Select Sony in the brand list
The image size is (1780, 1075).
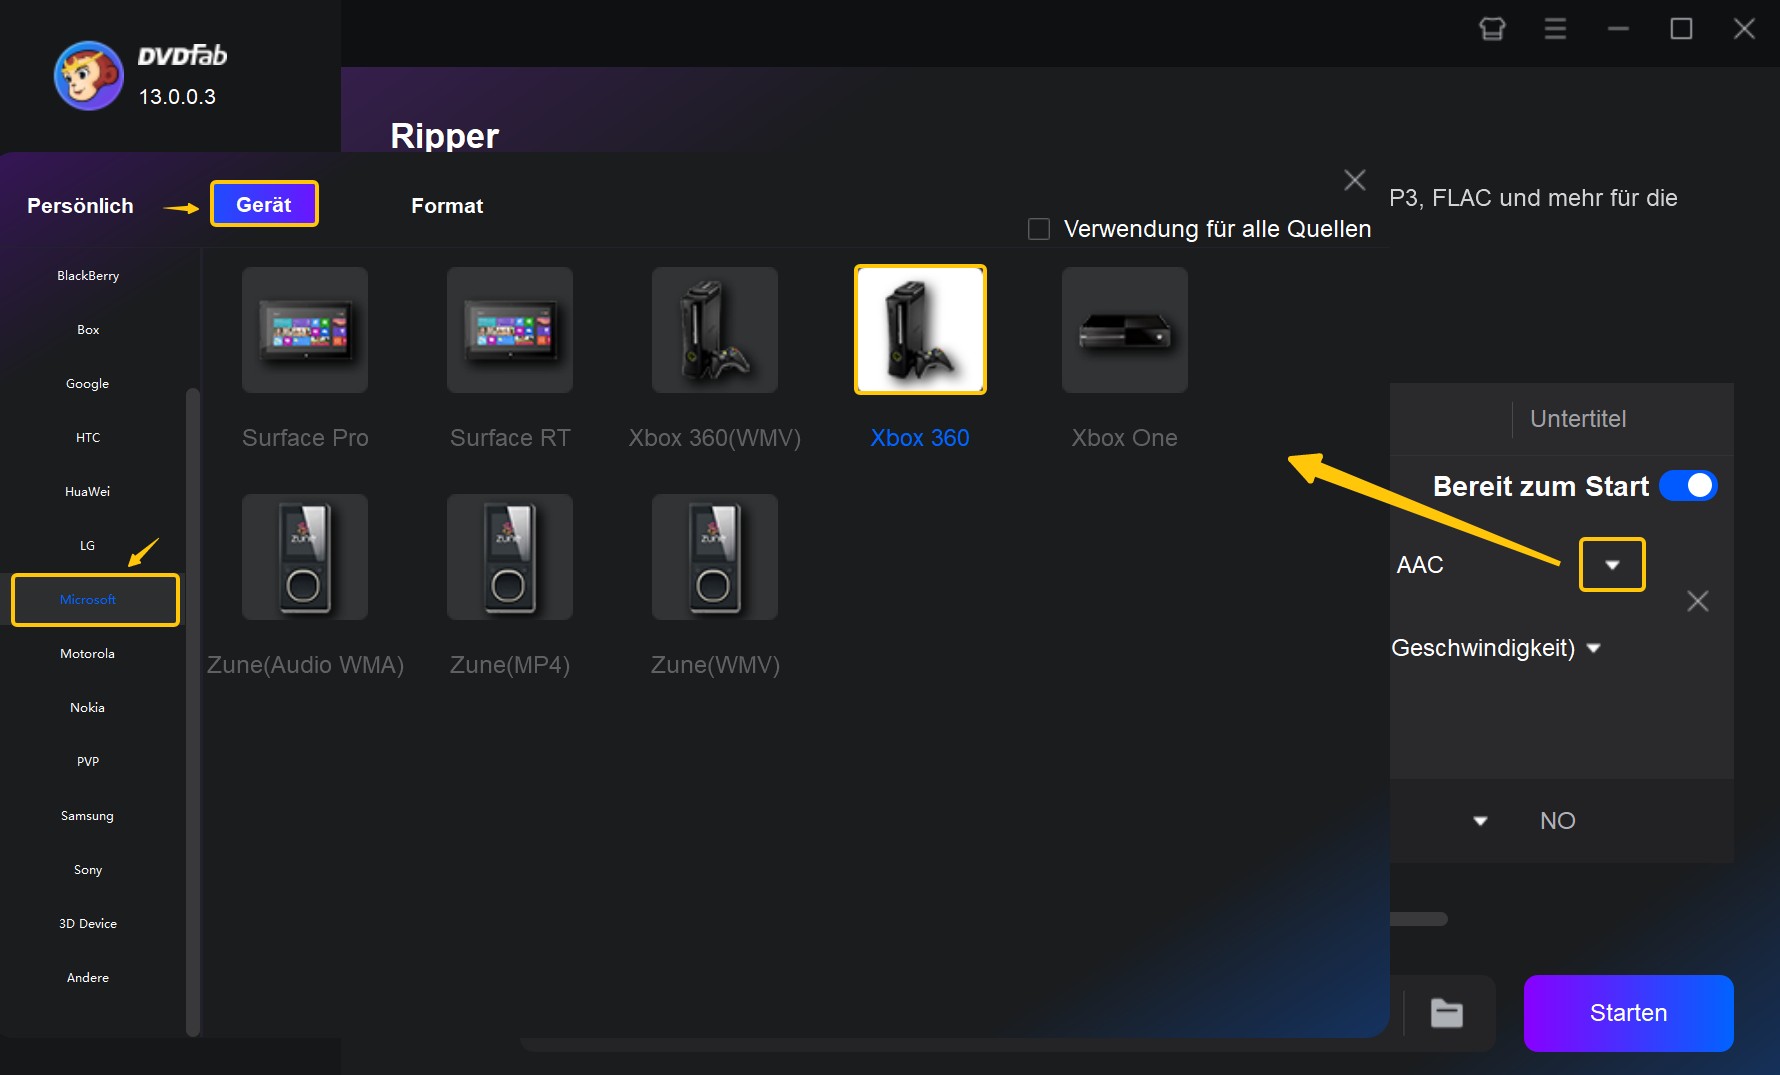tap(88, 870)
